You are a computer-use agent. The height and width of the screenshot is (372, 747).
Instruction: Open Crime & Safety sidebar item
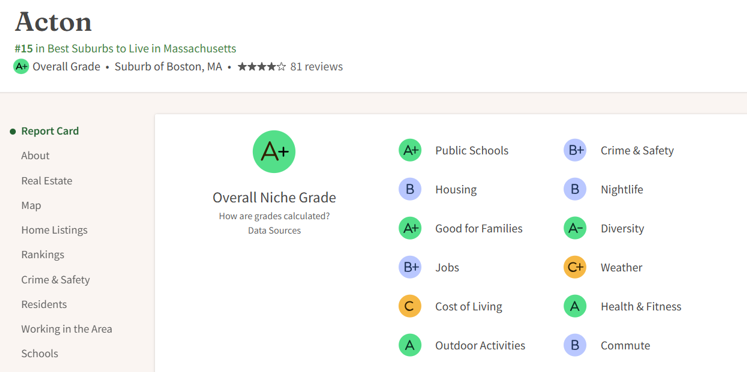55,280
